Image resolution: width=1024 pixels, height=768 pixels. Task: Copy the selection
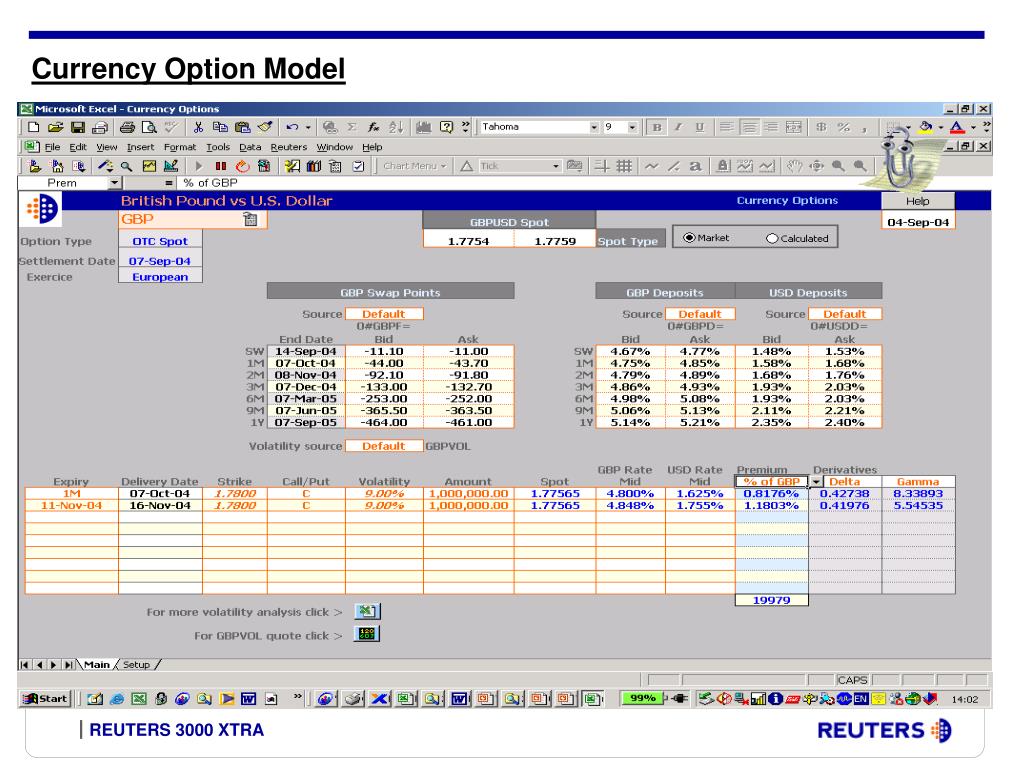220,127
